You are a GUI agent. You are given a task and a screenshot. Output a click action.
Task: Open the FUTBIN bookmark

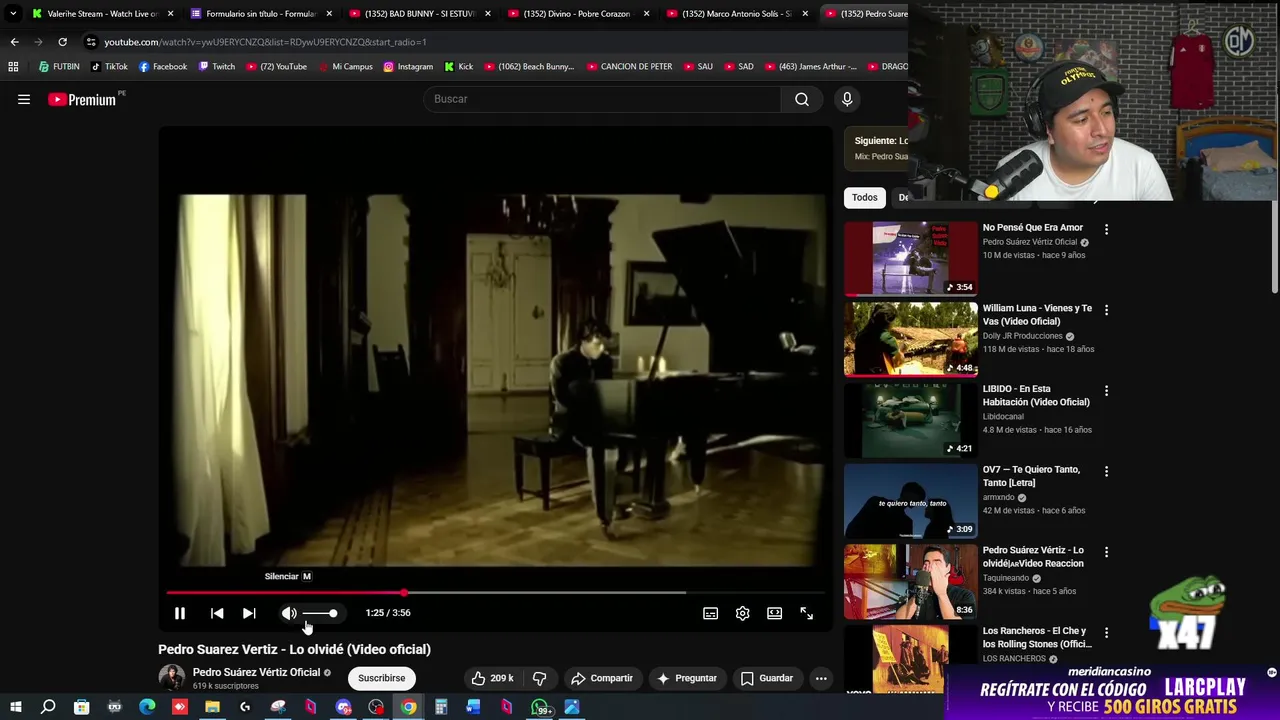tap(59, 67)
